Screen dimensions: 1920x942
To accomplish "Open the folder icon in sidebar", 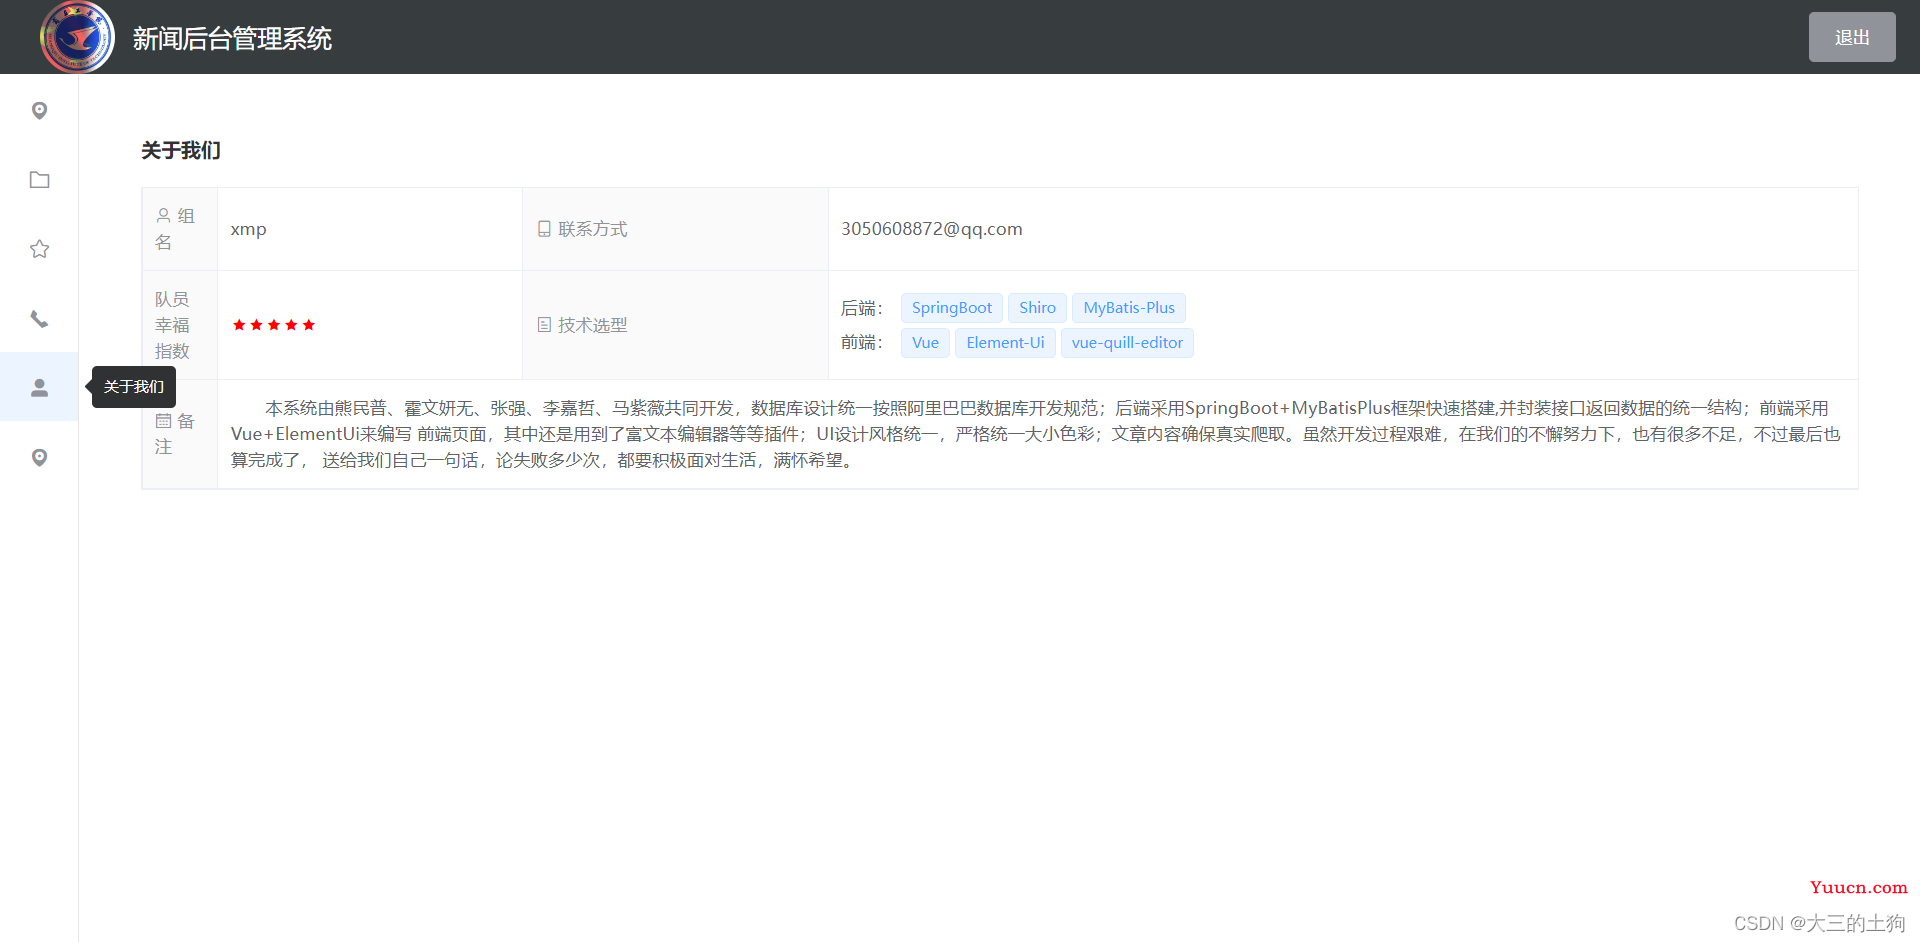I will (39, 180).
